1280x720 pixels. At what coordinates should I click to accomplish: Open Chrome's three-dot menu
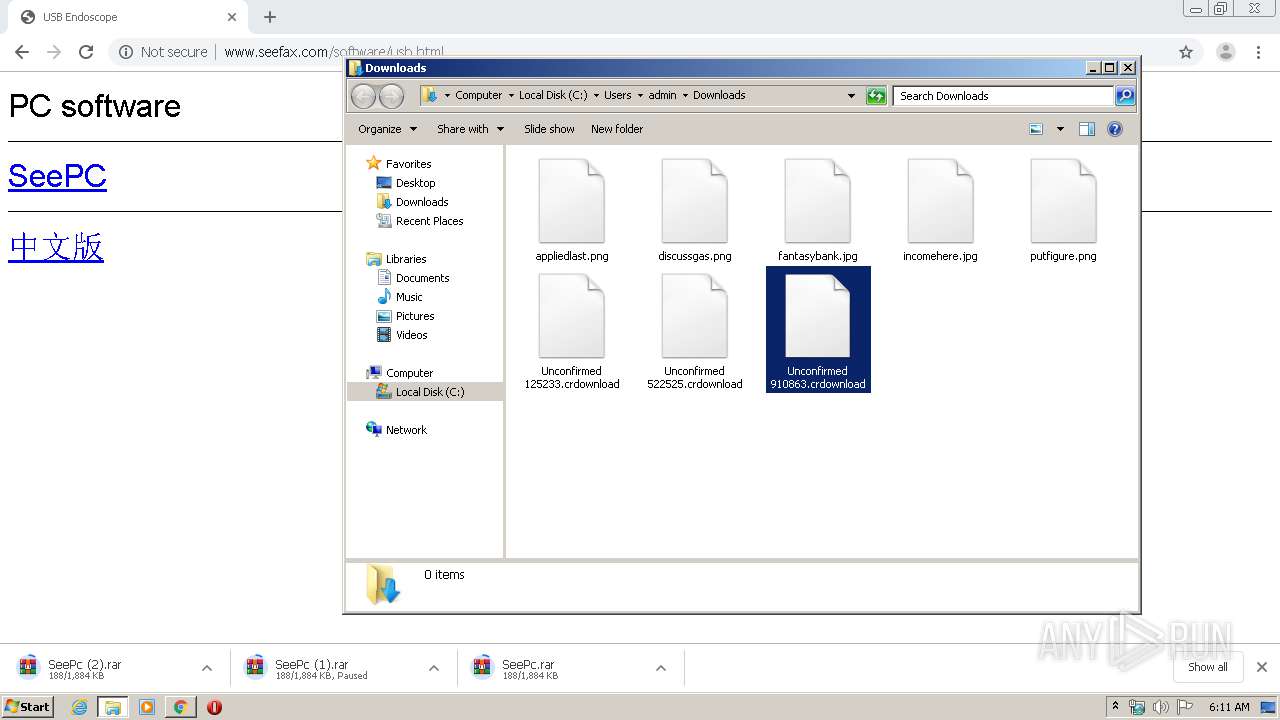1259,52
